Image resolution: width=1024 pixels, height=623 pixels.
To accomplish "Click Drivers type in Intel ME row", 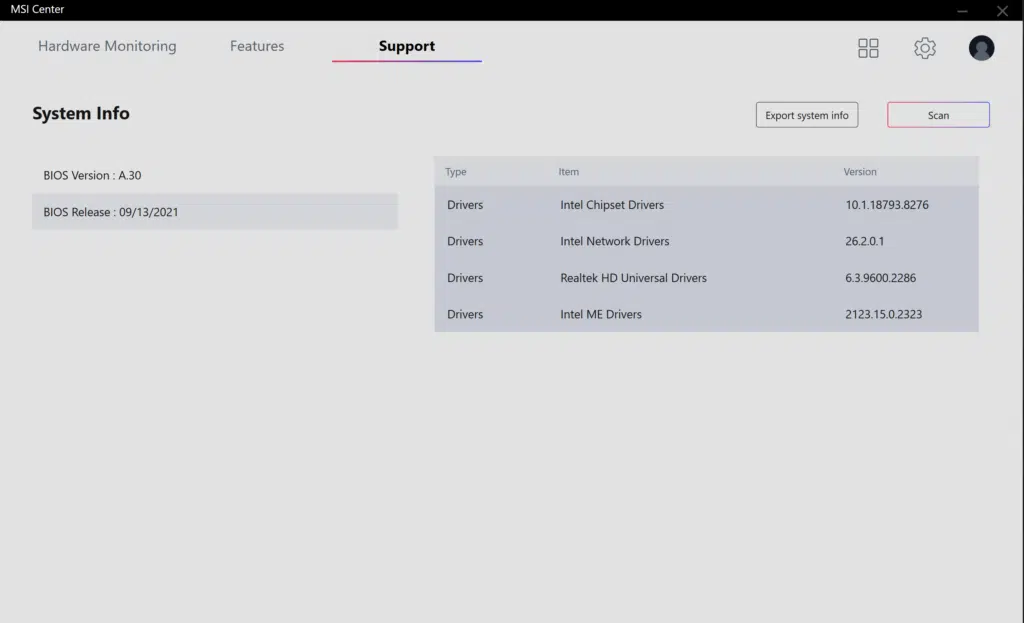I will pyautogui.click(x=465, y=314).
